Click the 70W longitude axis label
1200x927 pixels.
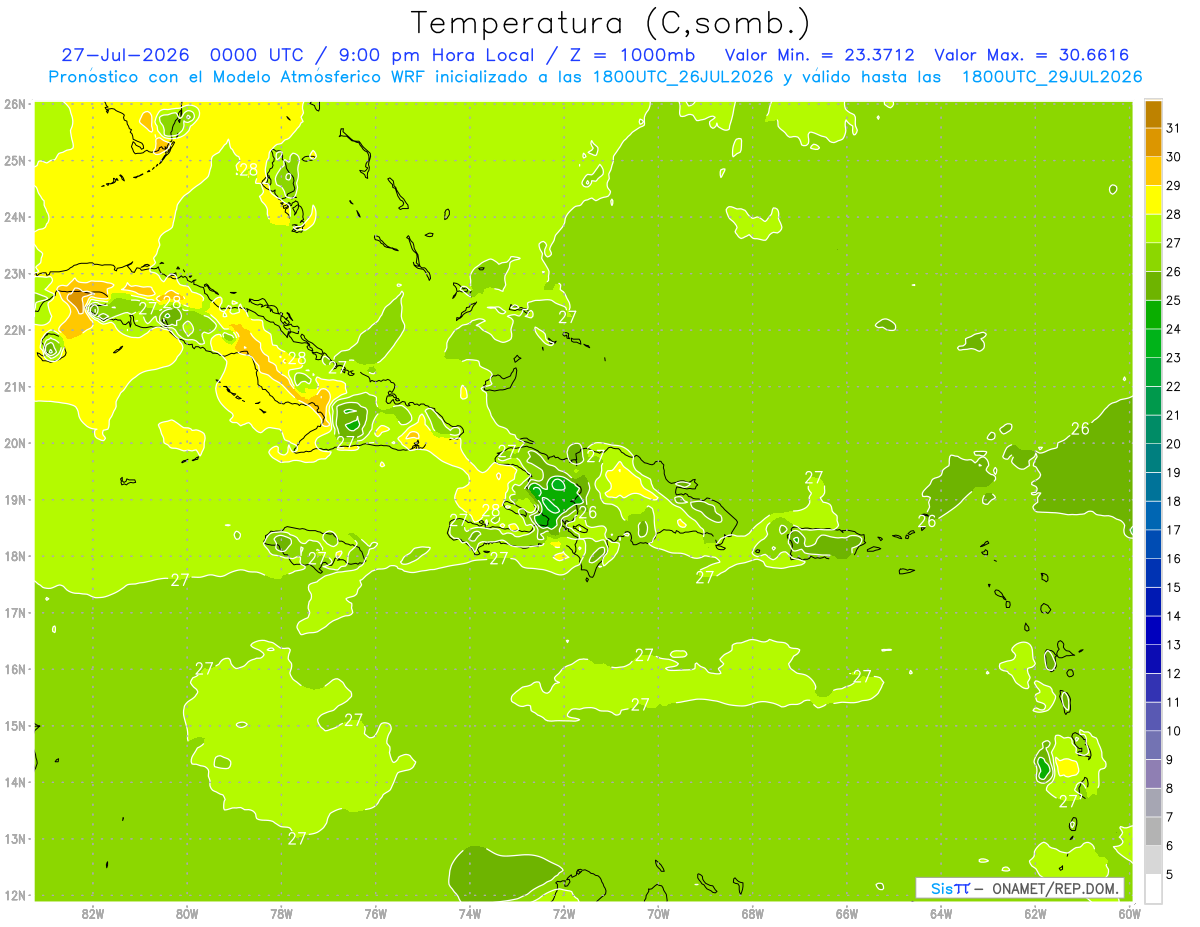[658, 913]
